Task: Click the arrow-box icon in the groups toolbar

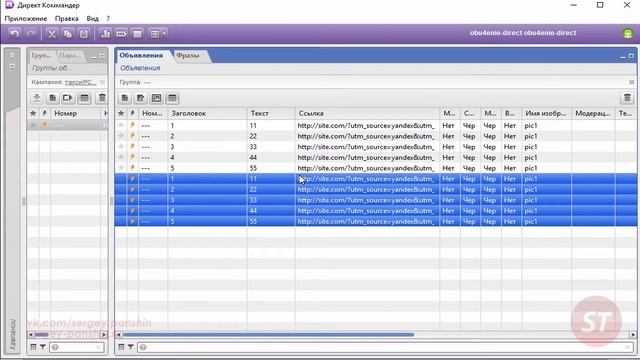Action: click(68, 98)
